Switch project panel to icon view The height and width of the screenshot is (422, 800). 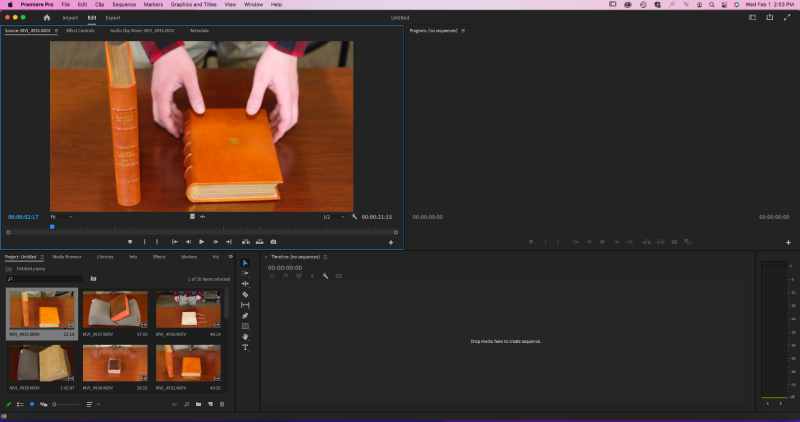coord(31,404)
